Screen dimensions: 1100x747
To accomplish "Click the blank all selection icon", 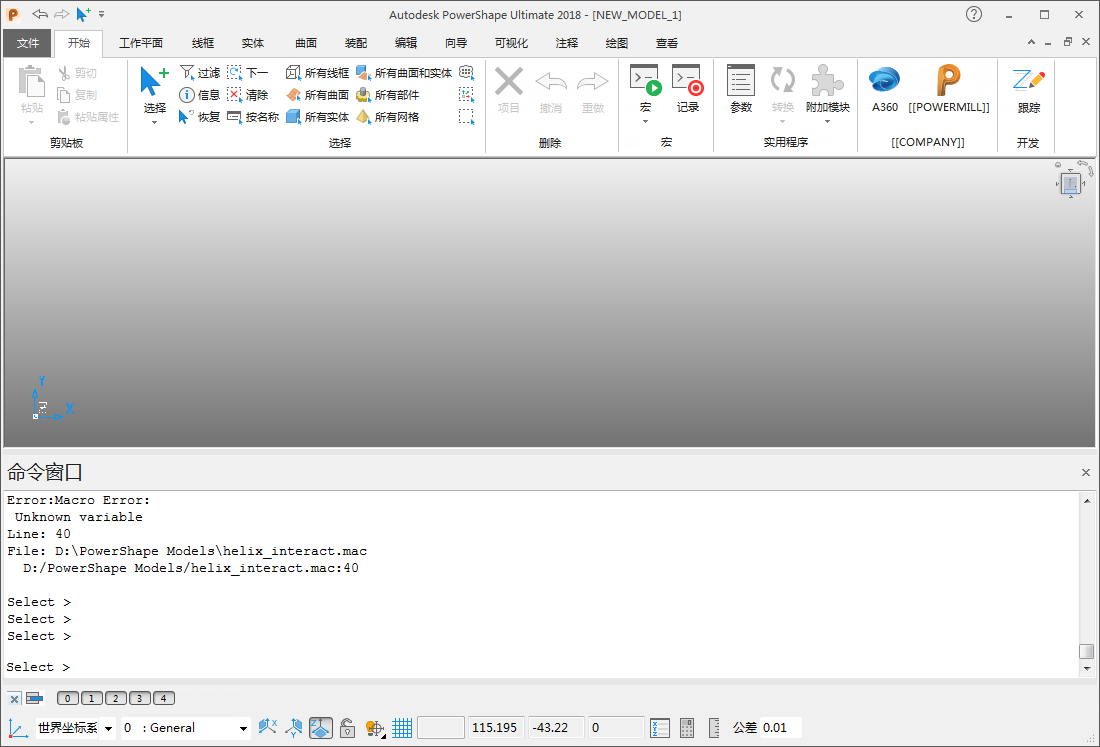I will point(467,72).
